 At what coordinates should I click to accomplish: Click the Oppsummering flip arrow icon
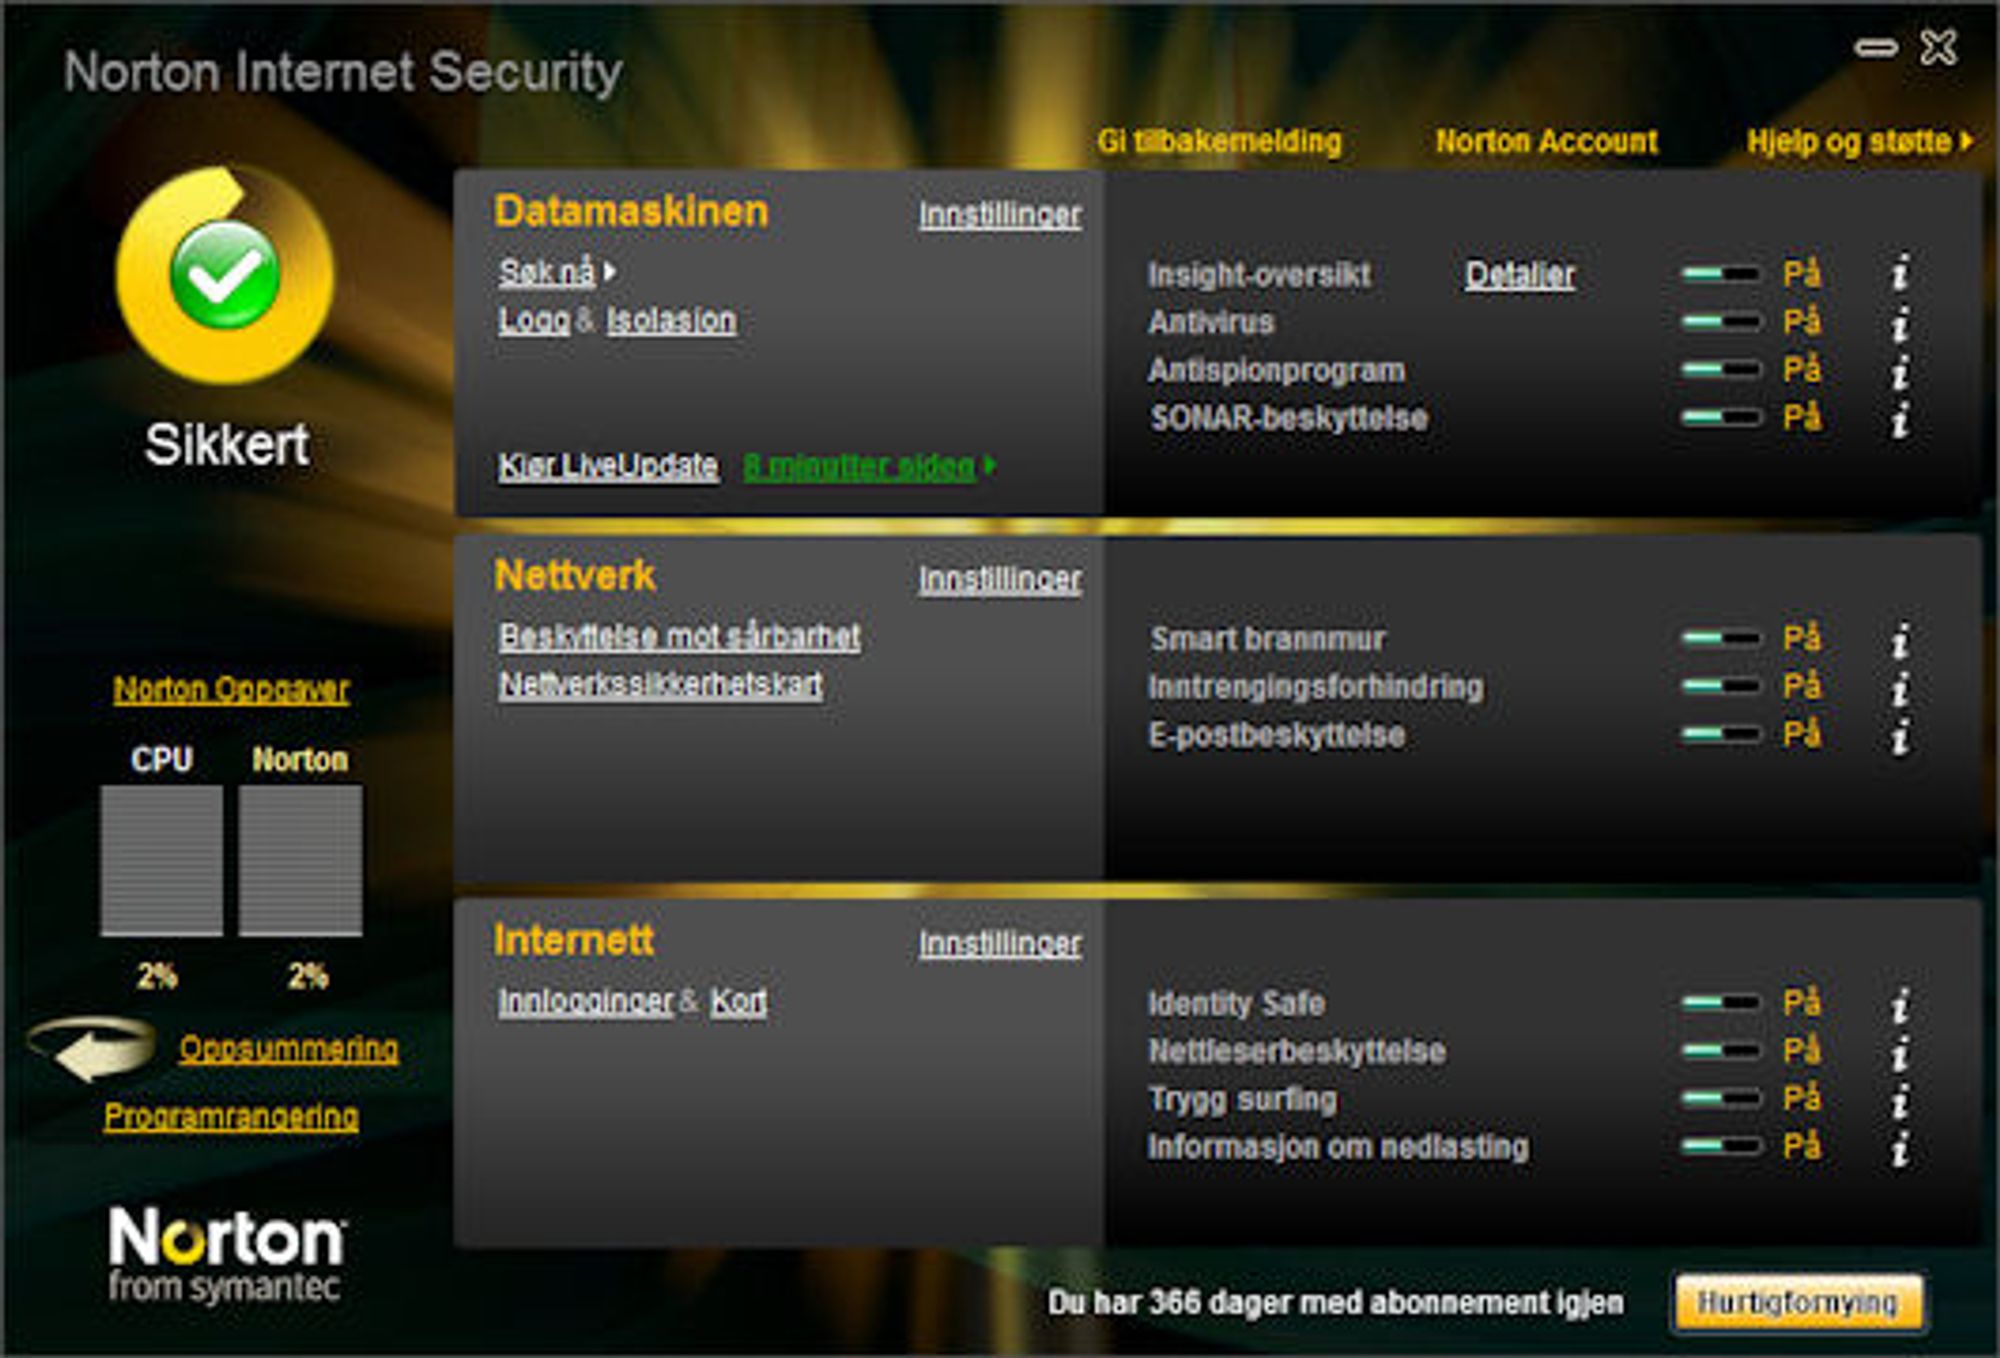pos(92,1049)
